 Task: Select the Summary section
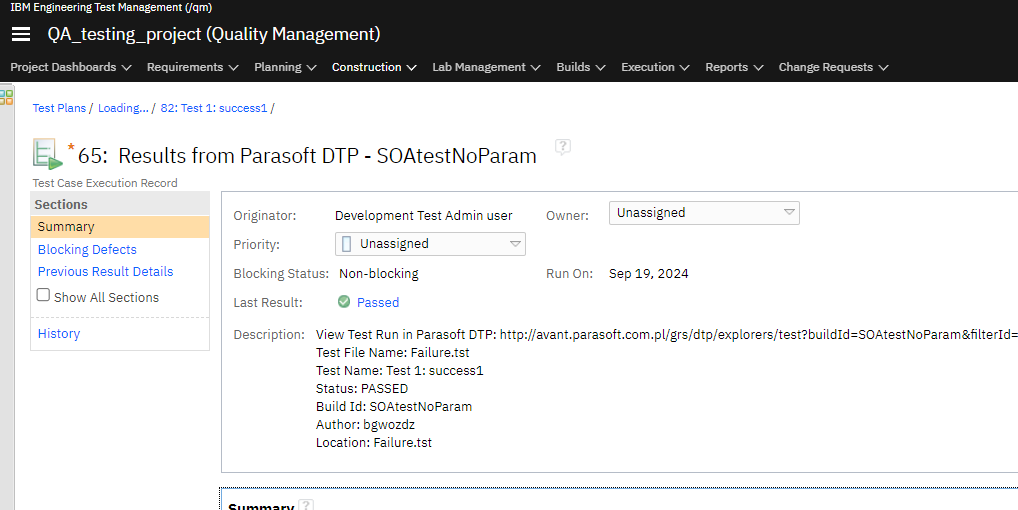click(120, 226)
